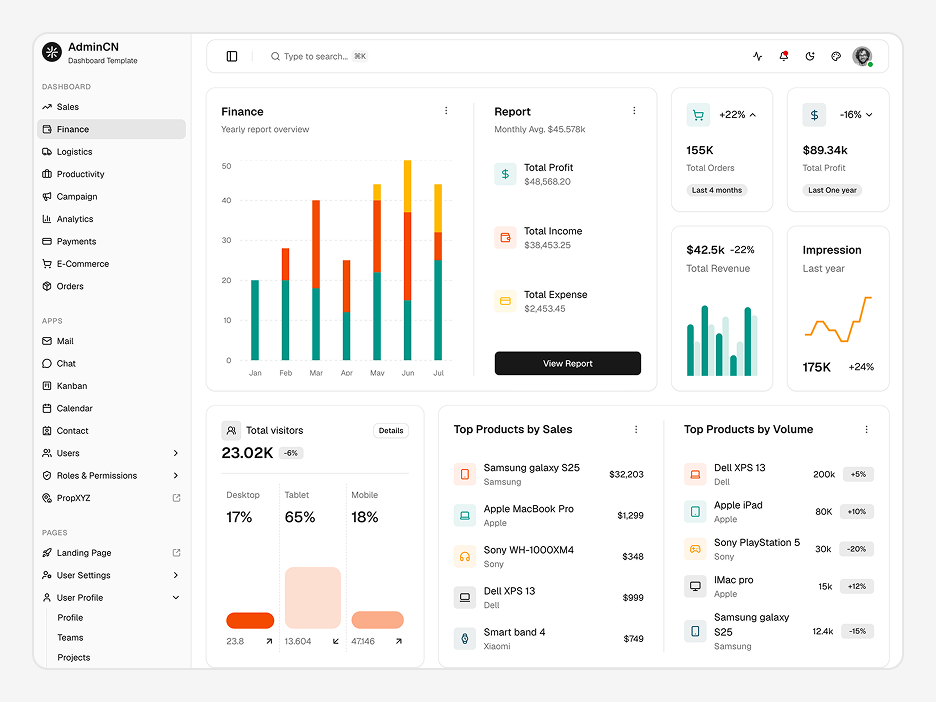The image size is (936, 702).
Task: Click the light peach Tablet visitors bar
Action: 313,598
